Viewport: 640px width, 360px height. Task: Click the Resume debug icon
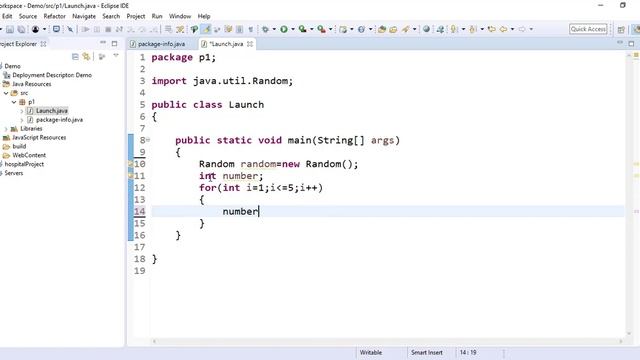tap(85, 29)
